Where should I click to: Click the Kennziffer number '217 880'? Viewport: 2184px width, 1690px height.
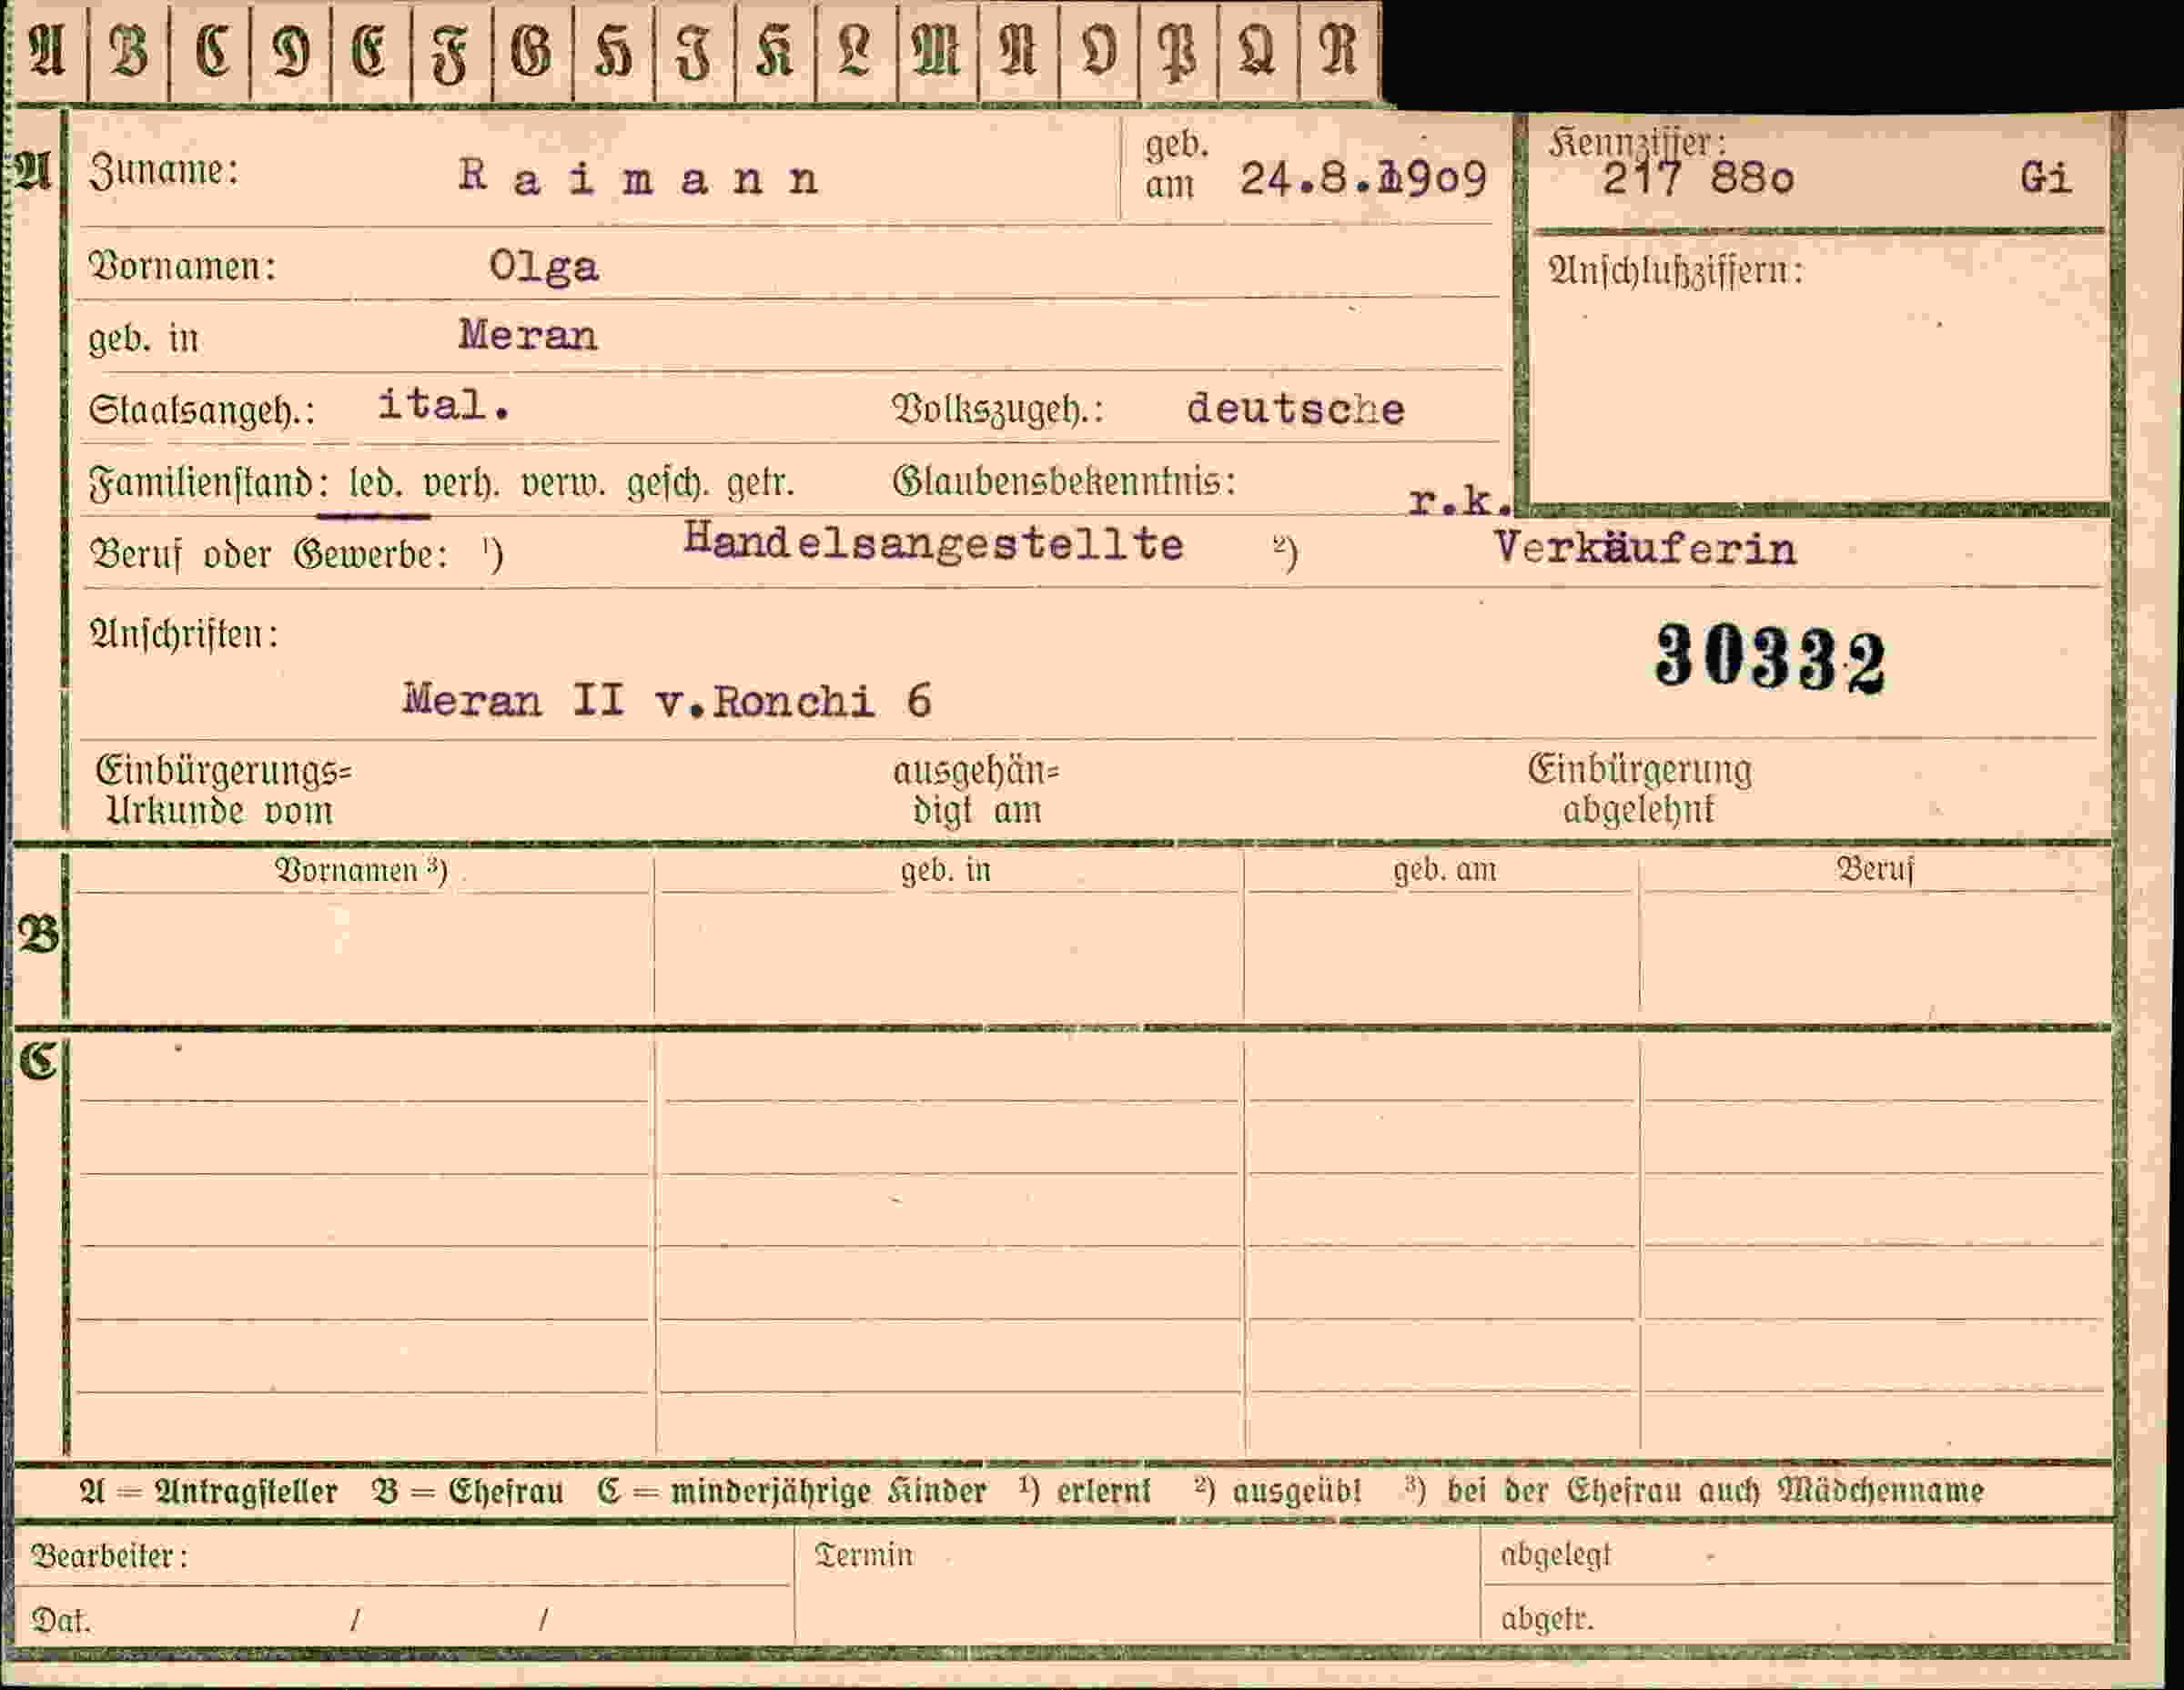click(1698, 179)
